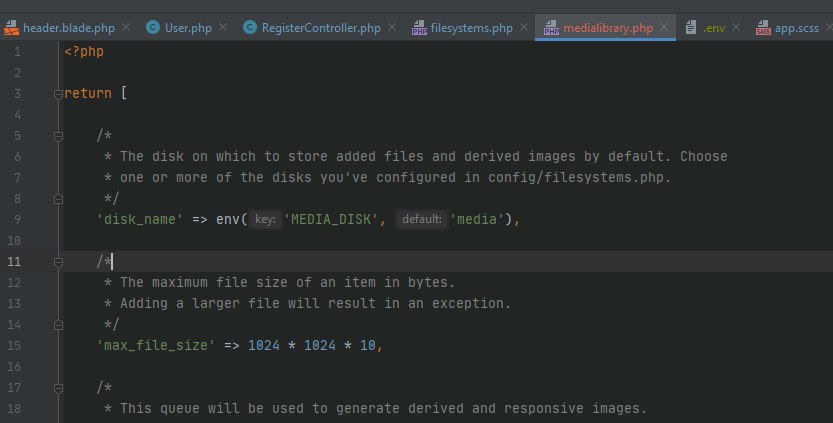Close the header.blade.php tab
833x423 pixels.
[126, 27]
